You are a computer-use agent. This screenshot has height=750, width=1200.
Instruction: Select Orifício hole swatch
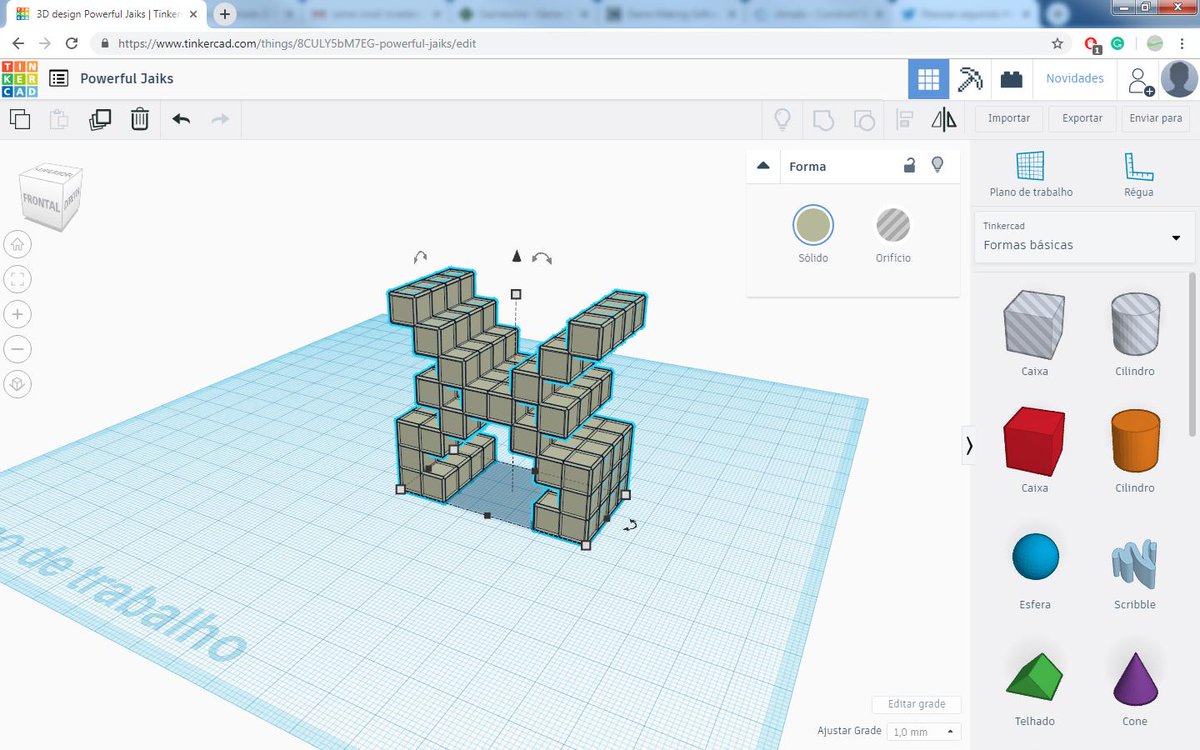click(x=893, y=225)
